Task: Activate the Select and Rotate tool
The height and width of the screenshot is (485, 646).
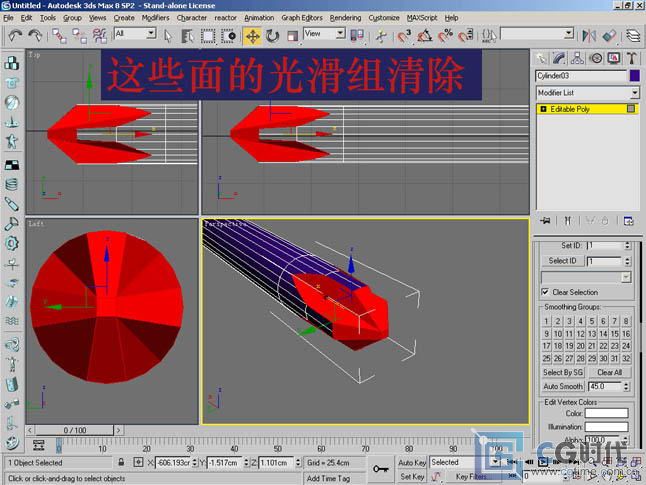Action: coord(272,36)
